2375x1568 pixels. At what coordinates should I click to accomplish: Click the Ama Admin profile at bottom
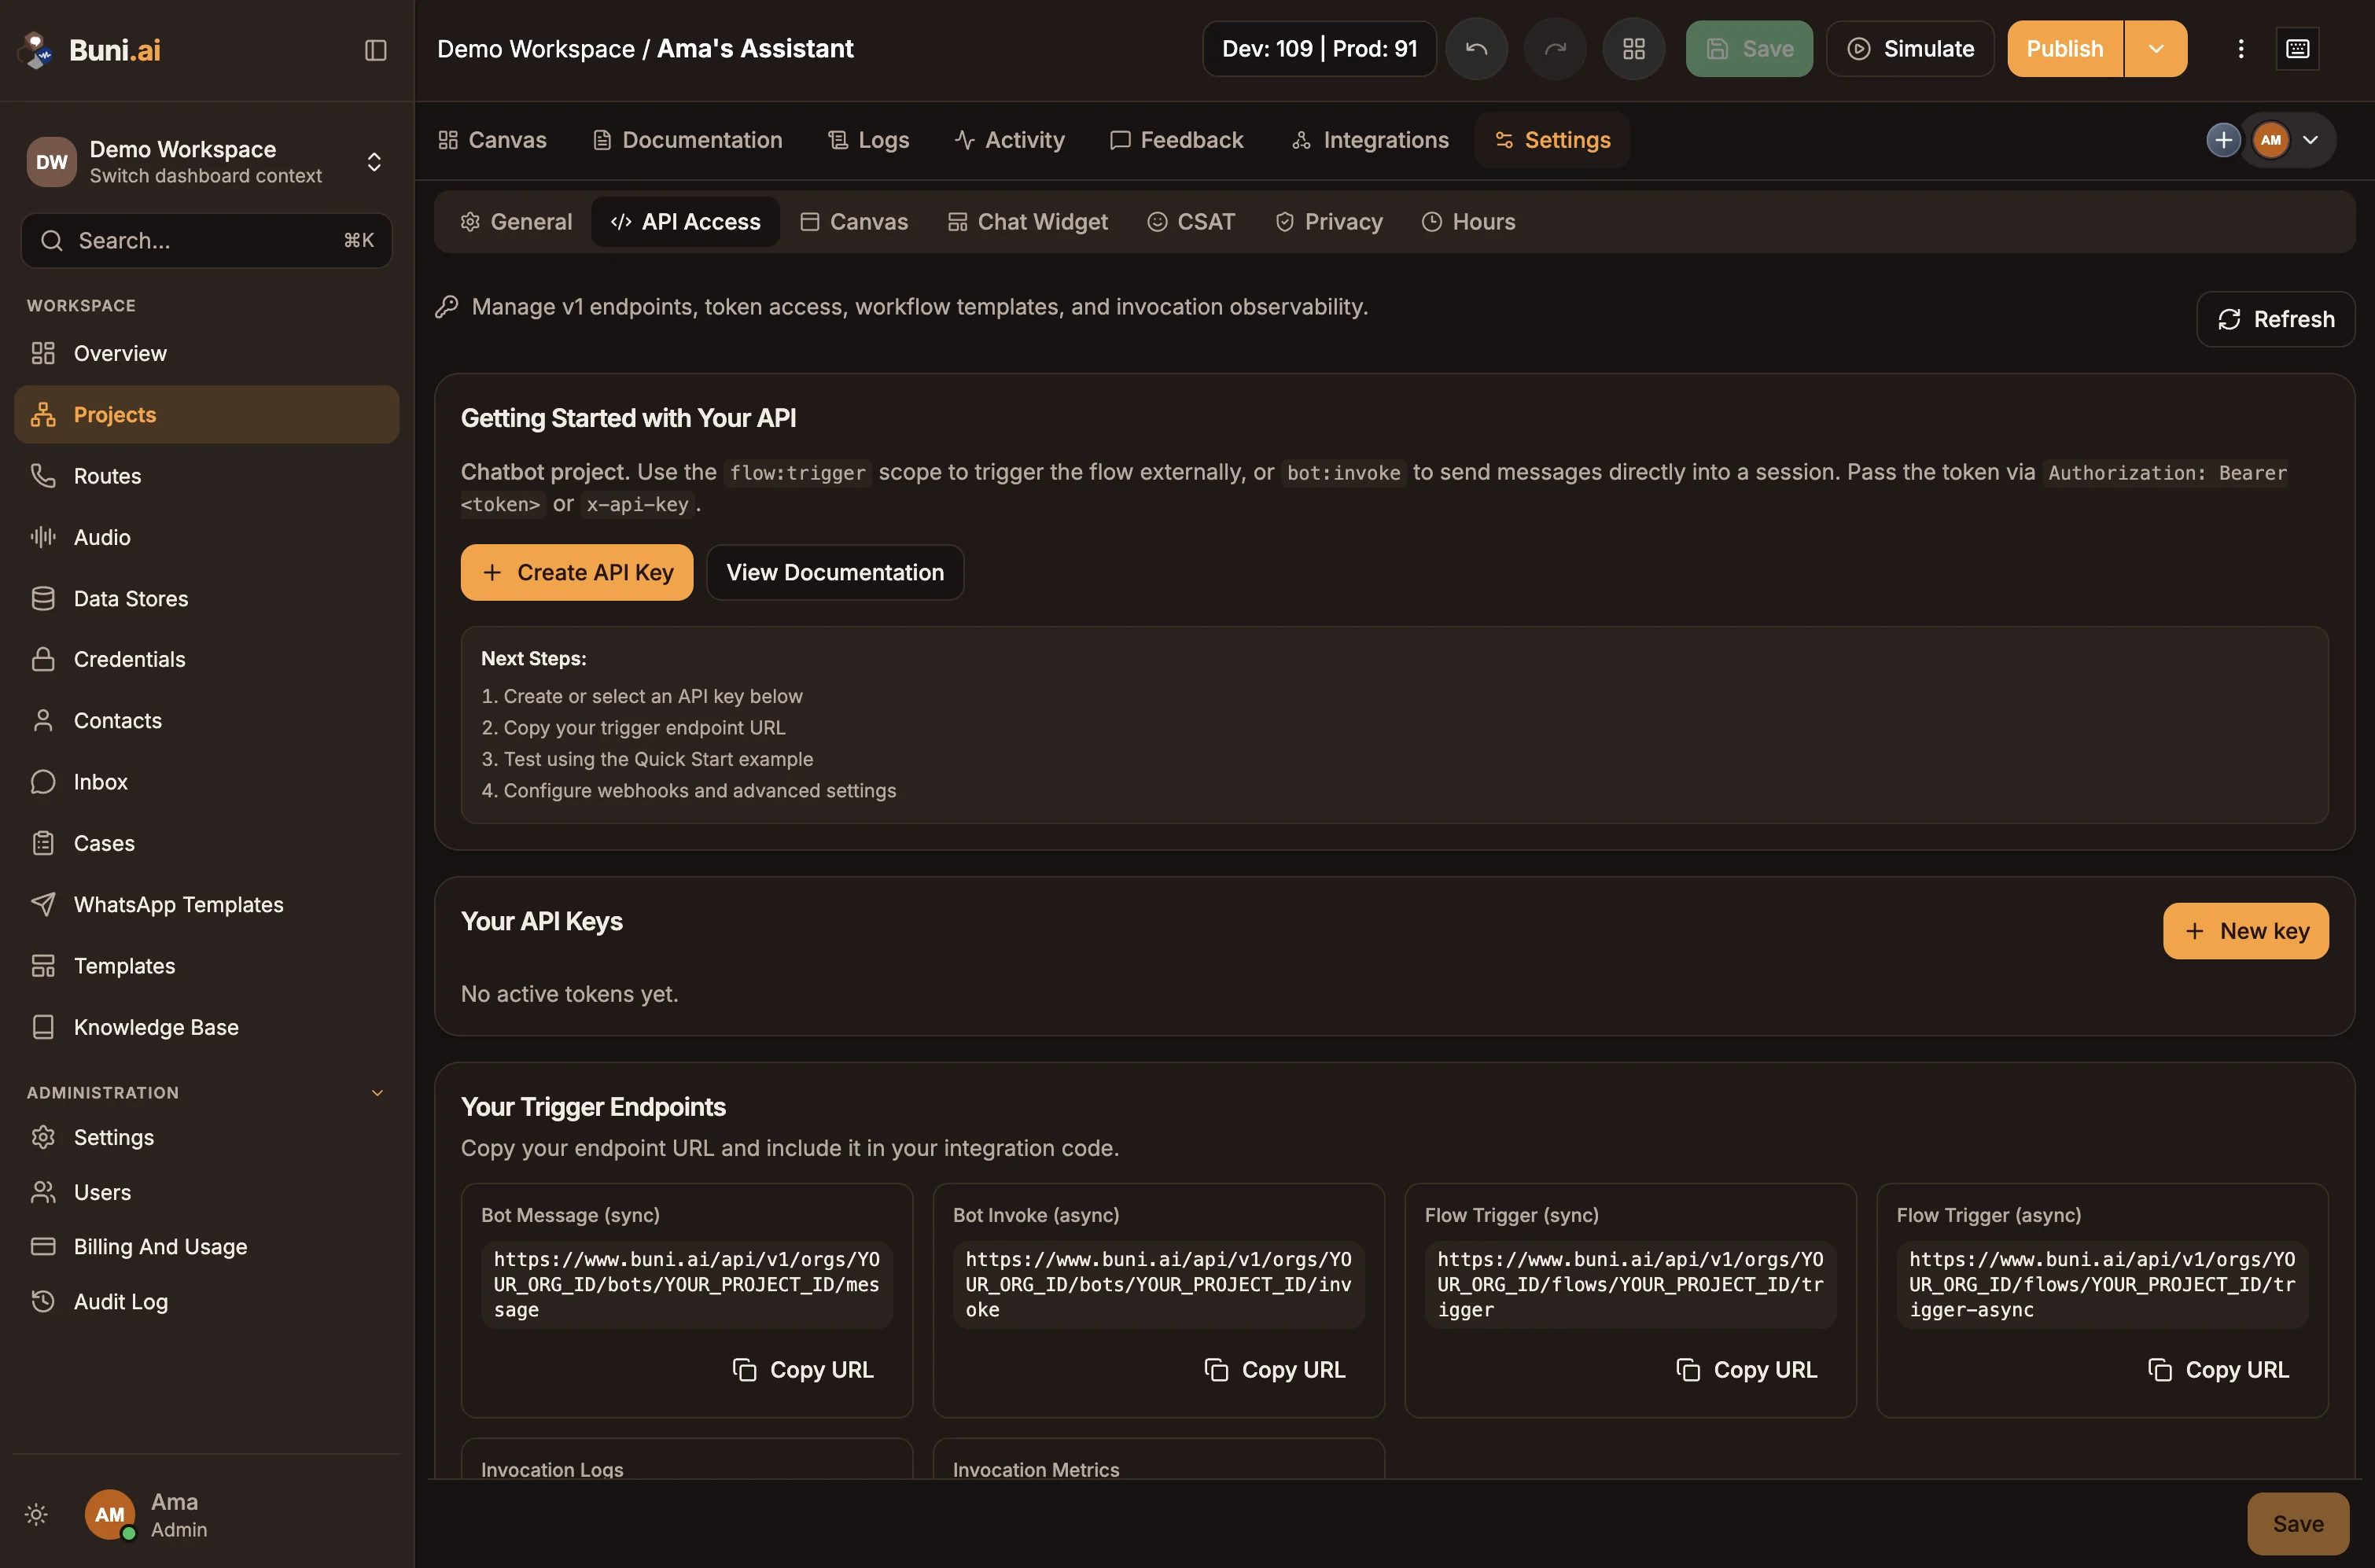click(146, 1514)
